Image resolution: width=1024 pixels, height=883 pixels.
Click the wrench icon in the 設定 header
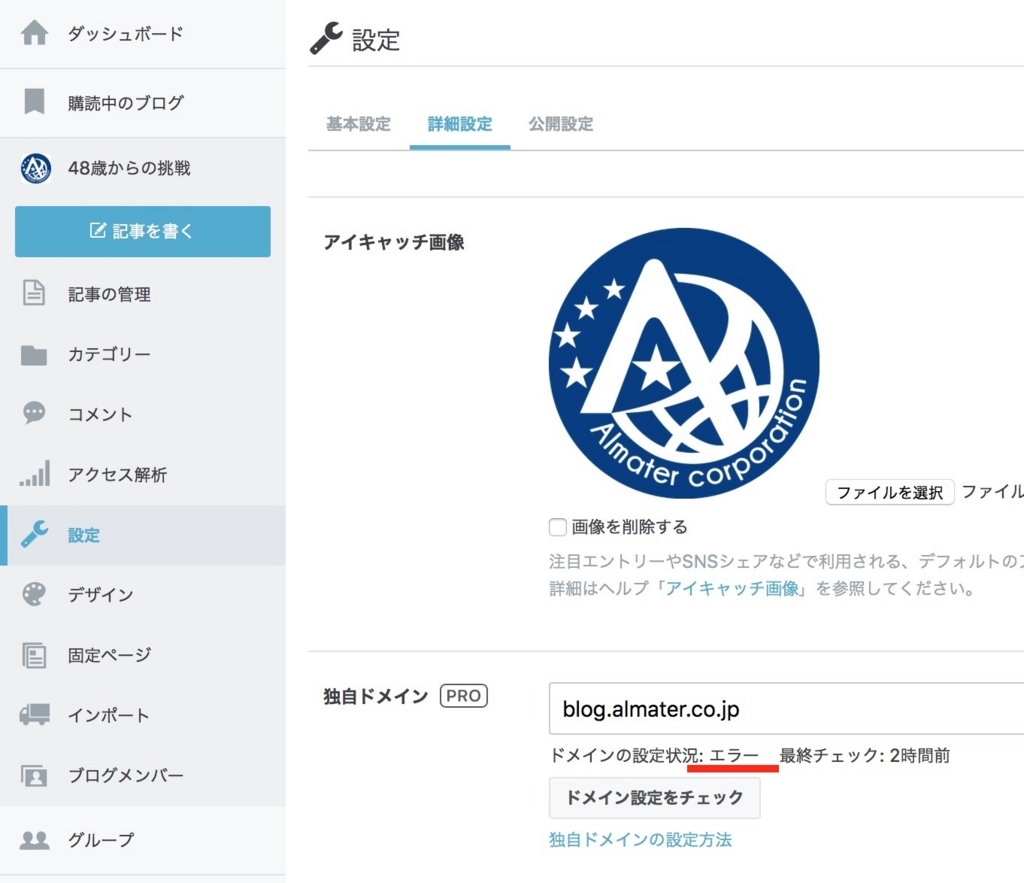[326, 39]
